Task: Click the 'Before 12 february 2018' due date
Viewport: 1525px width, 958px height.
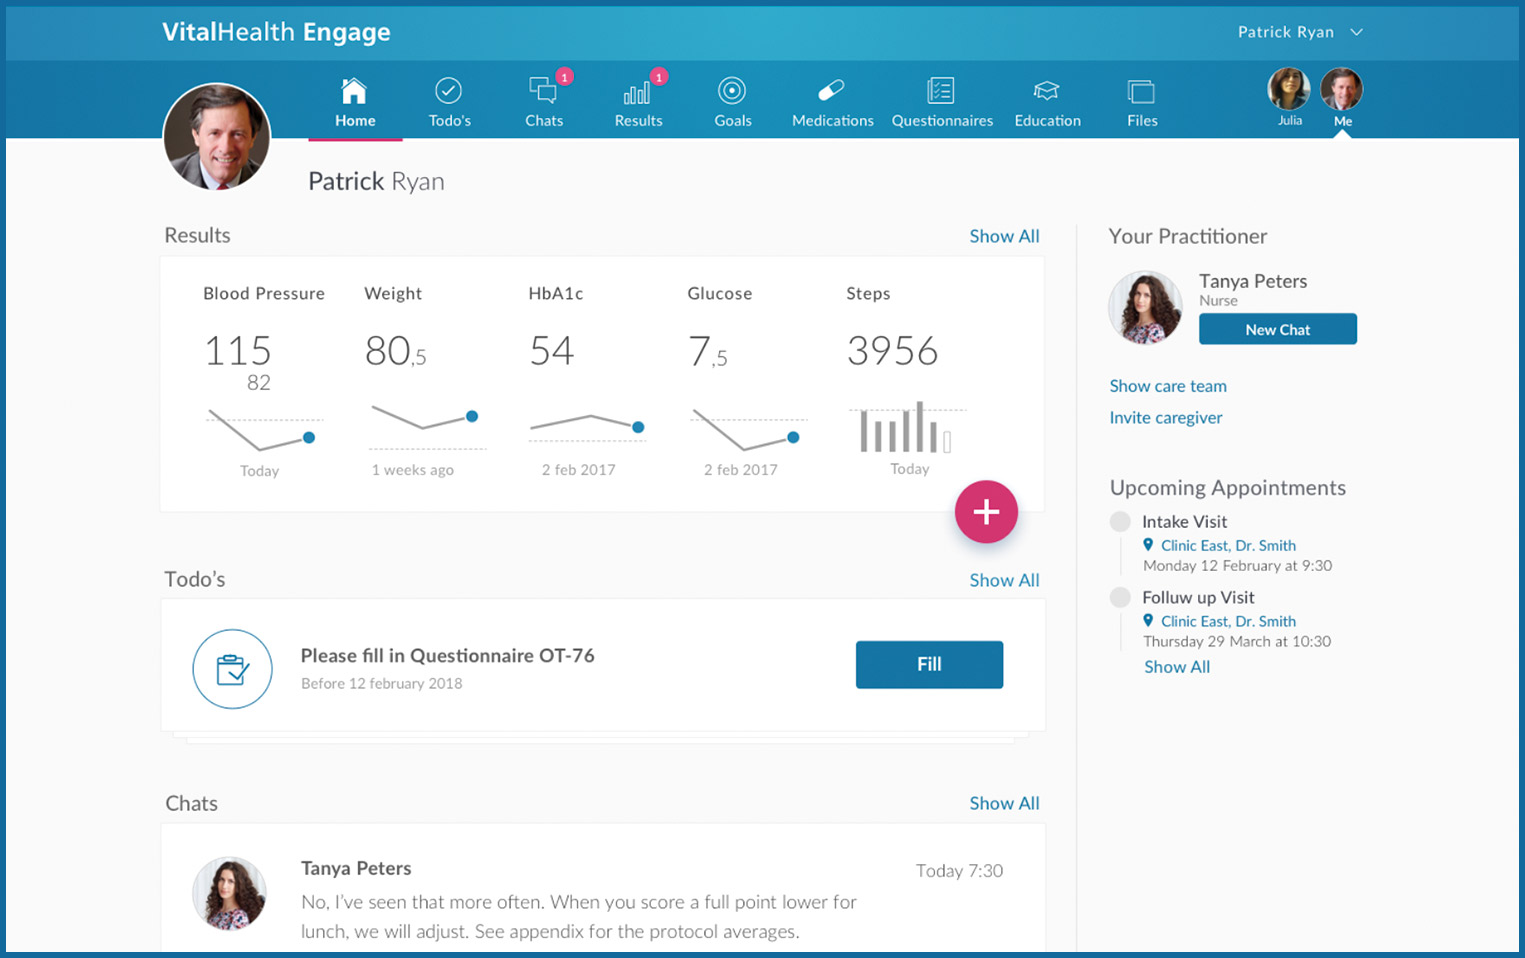Action: click(381, 684)
